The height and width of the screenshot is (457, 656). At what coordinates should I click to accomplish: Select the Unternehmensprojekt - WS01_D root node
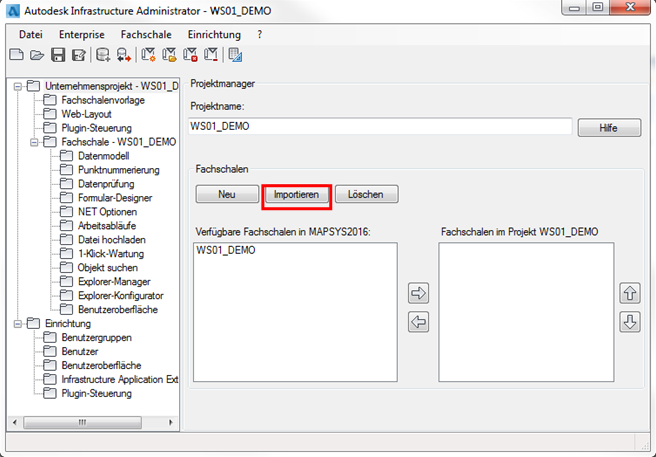pos(112,86)
